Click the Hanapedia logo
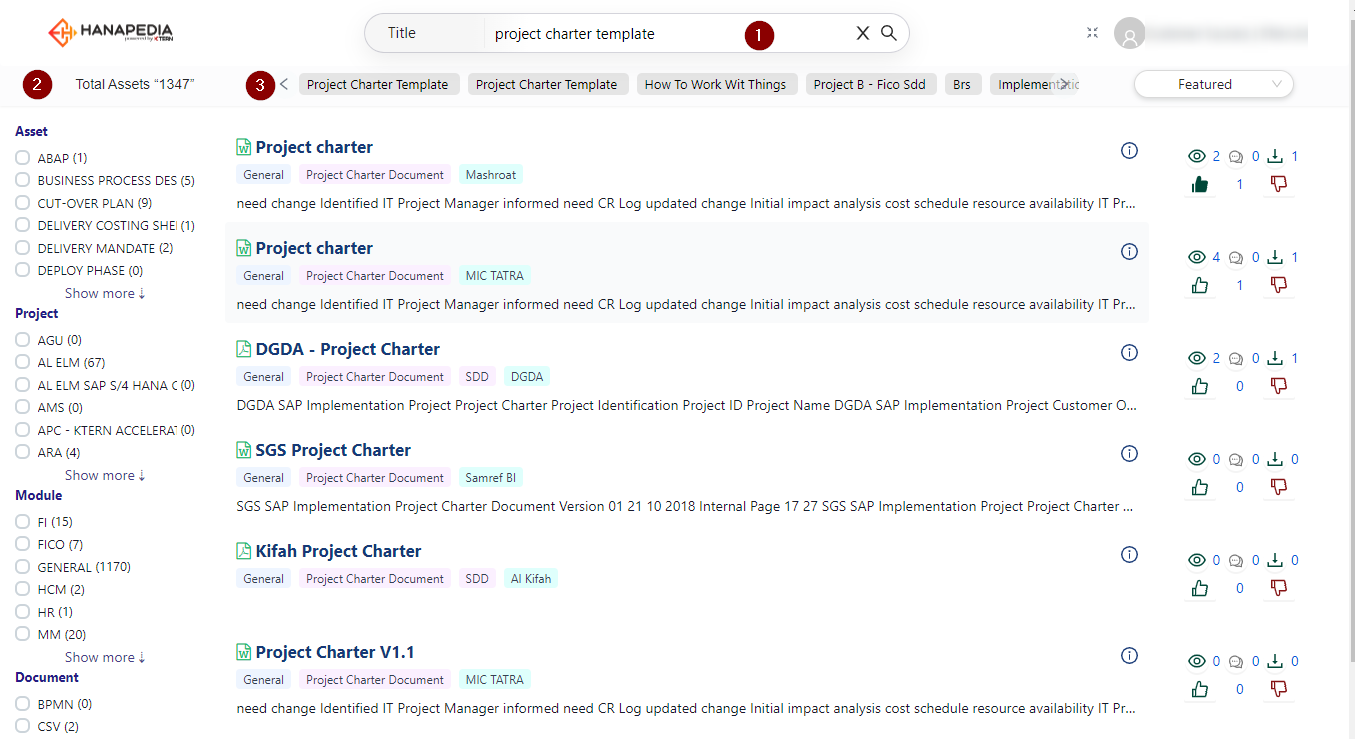 (x=110, y=32)
